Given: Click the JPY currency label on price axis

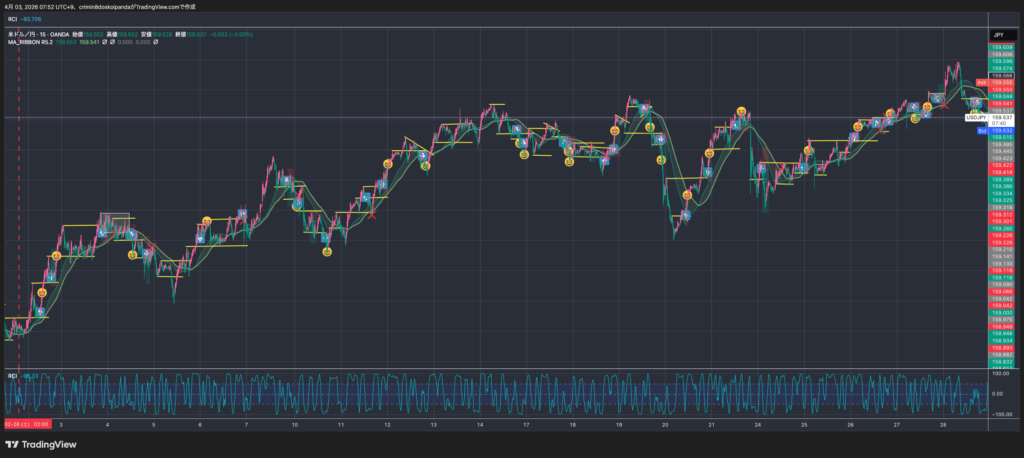Looking at the screenshot, I should pyautogui.click(x=996, y=34).
